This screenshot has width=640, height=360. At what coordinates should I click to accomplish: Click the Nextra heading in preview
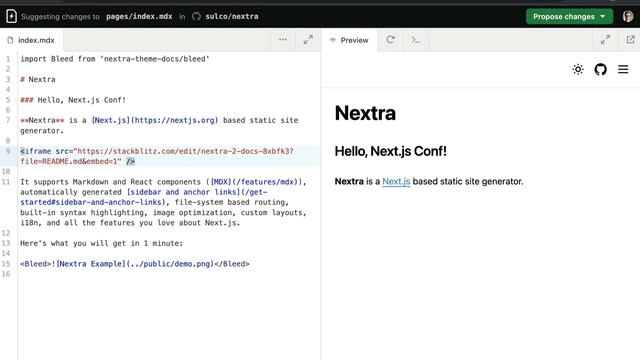pyautogui.click(x=365, y=113)
